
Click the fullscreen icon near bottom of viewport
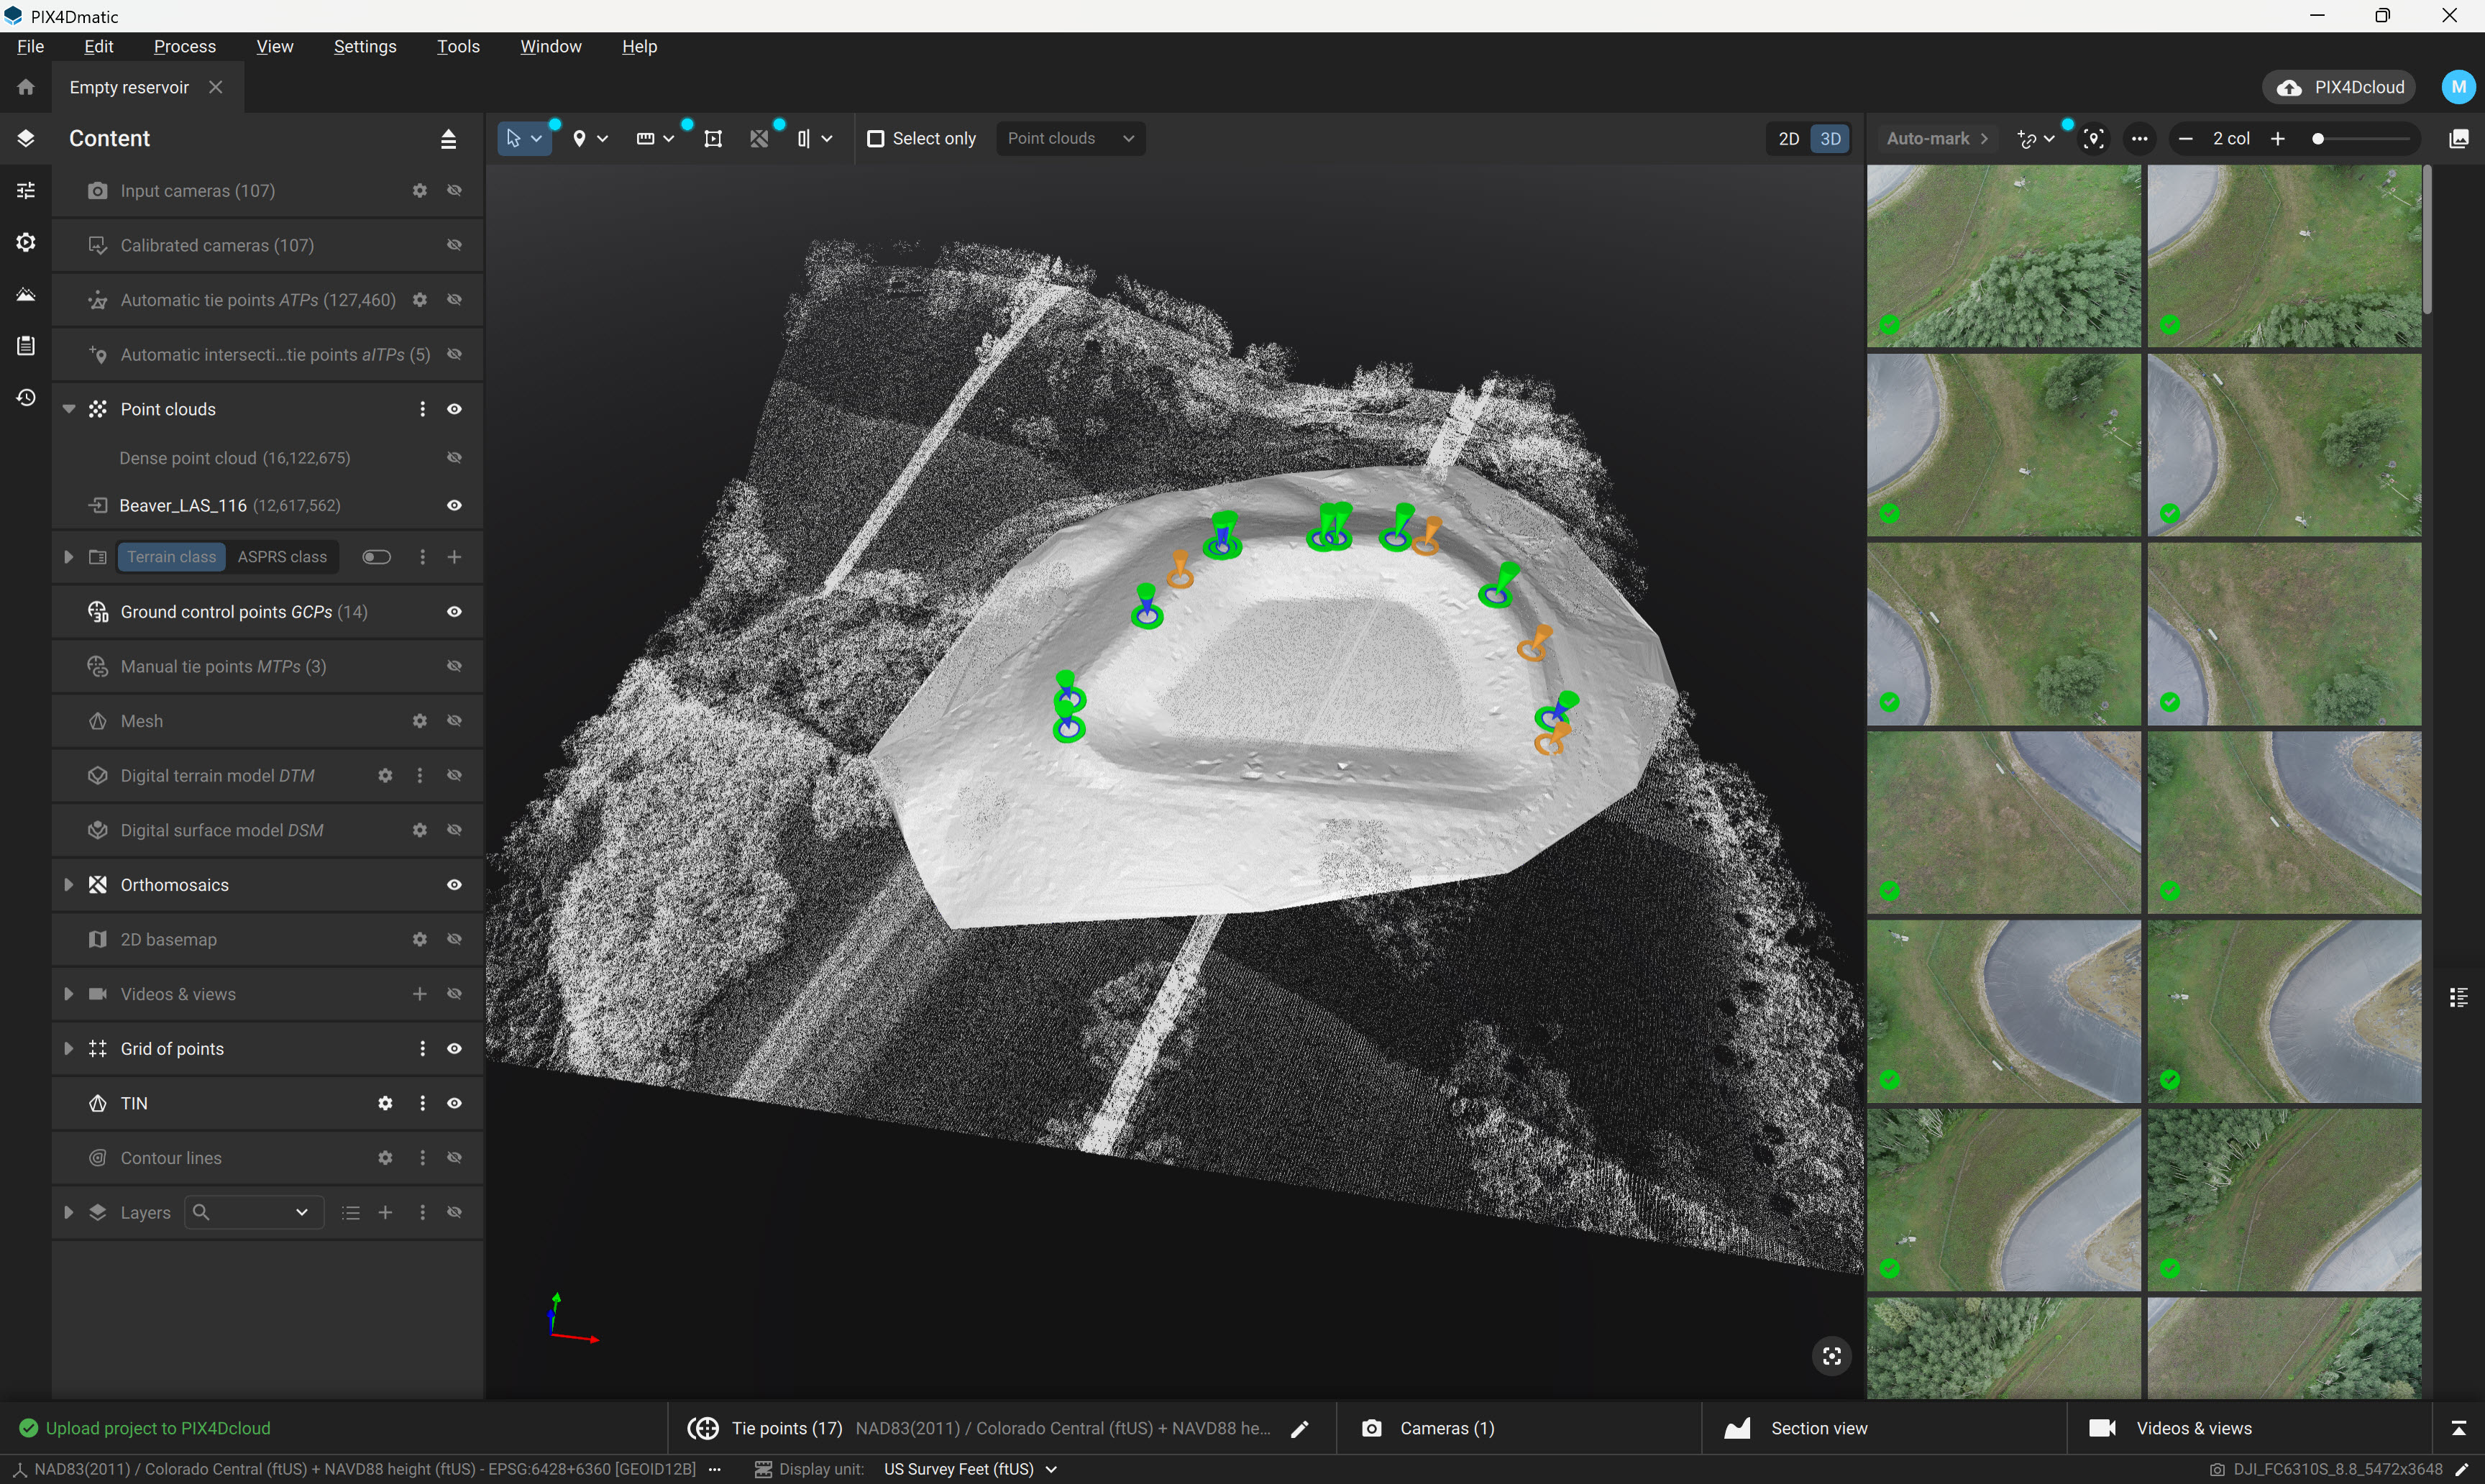(x=1830, y=1355)
